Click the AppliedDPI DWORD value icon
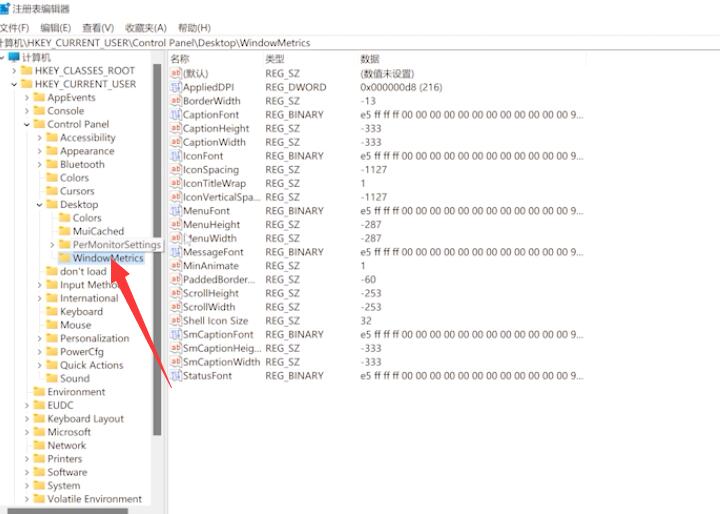 tap(176, 88)
